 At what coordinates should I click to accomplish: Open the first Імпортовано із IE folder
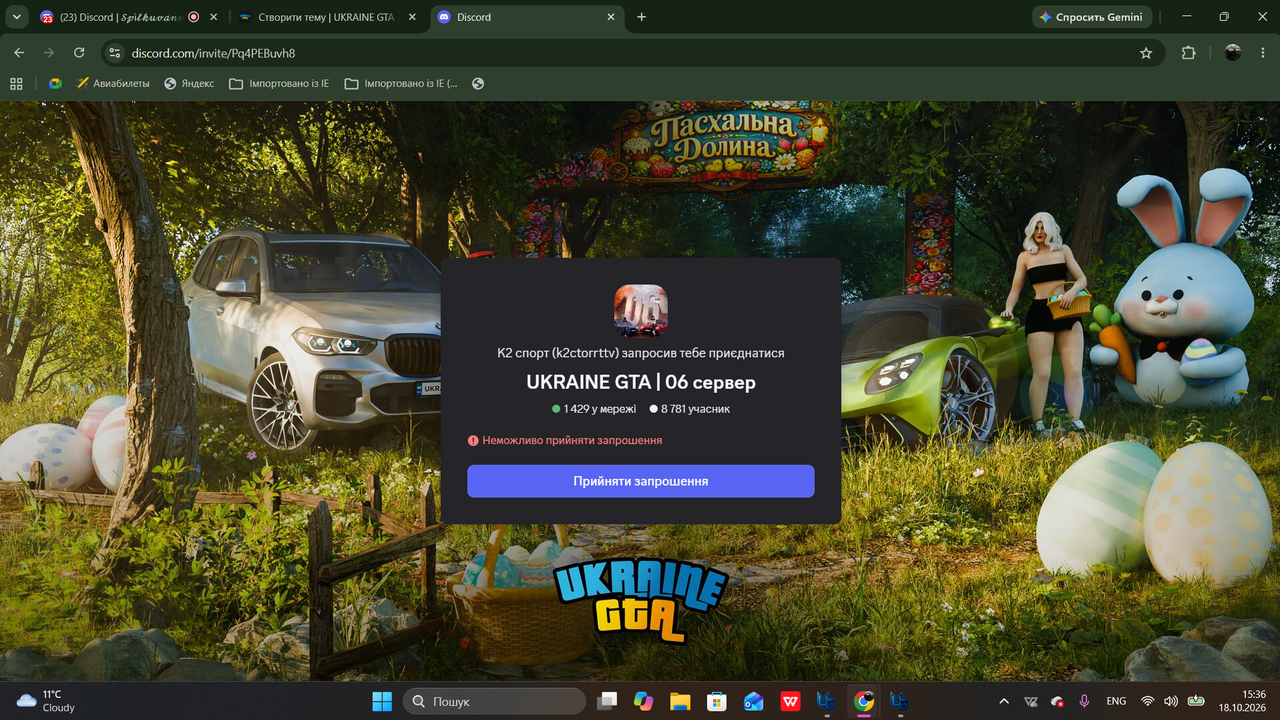[x=279, y=84]
